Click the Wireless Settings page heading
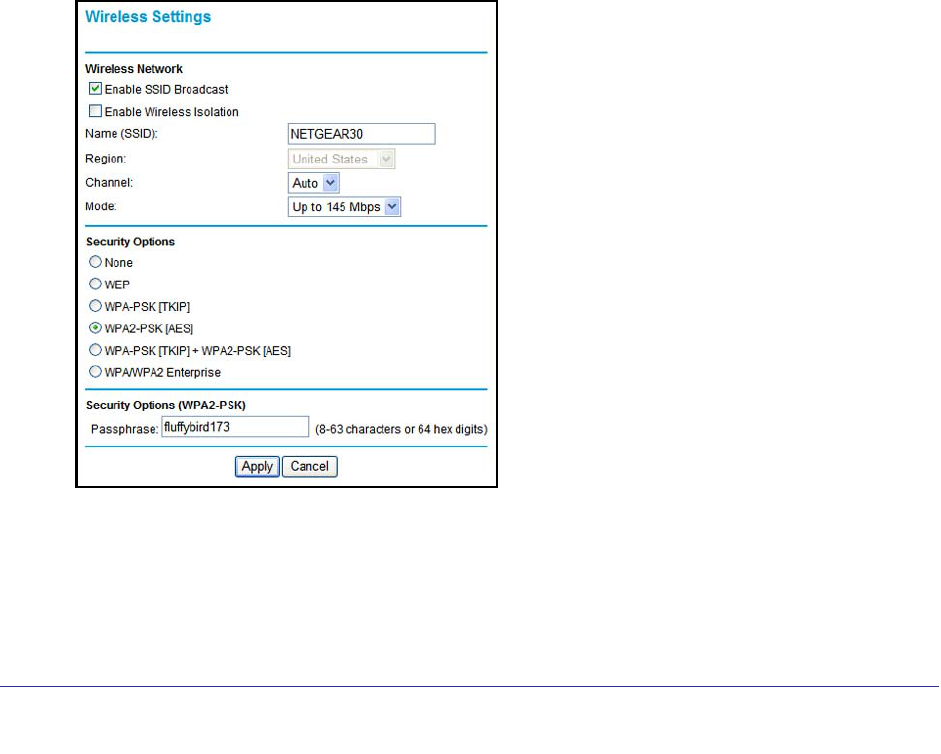The height and width of the screenshot is (754, 941). (148, 17)
